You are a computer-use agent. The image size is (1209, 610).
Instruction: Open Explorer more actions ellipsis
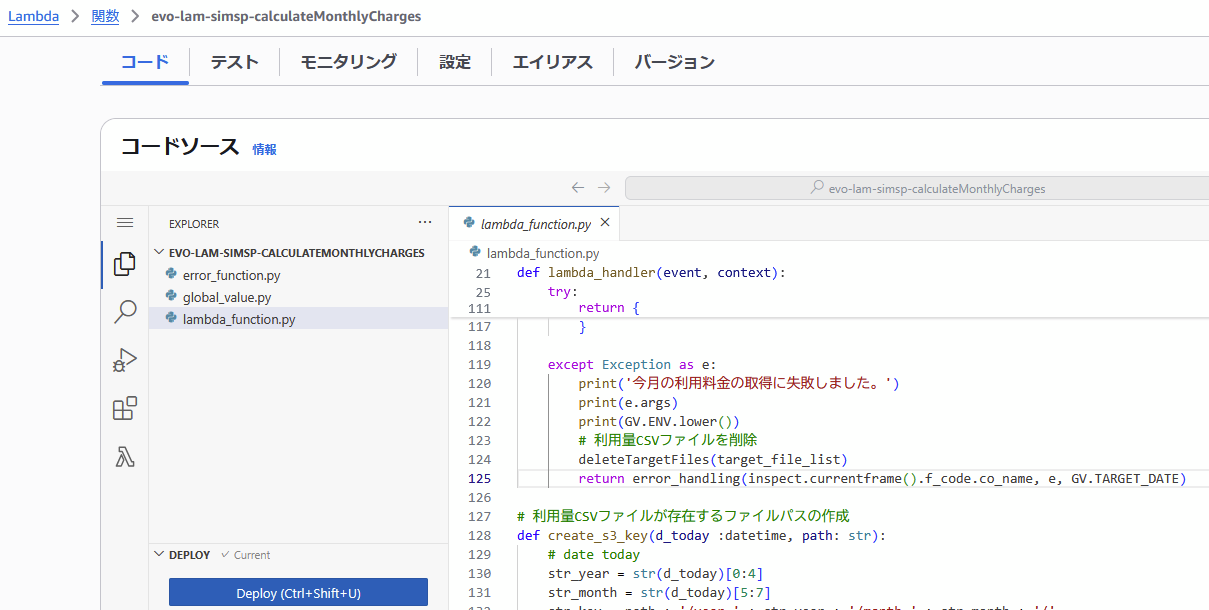click(425, 223)
